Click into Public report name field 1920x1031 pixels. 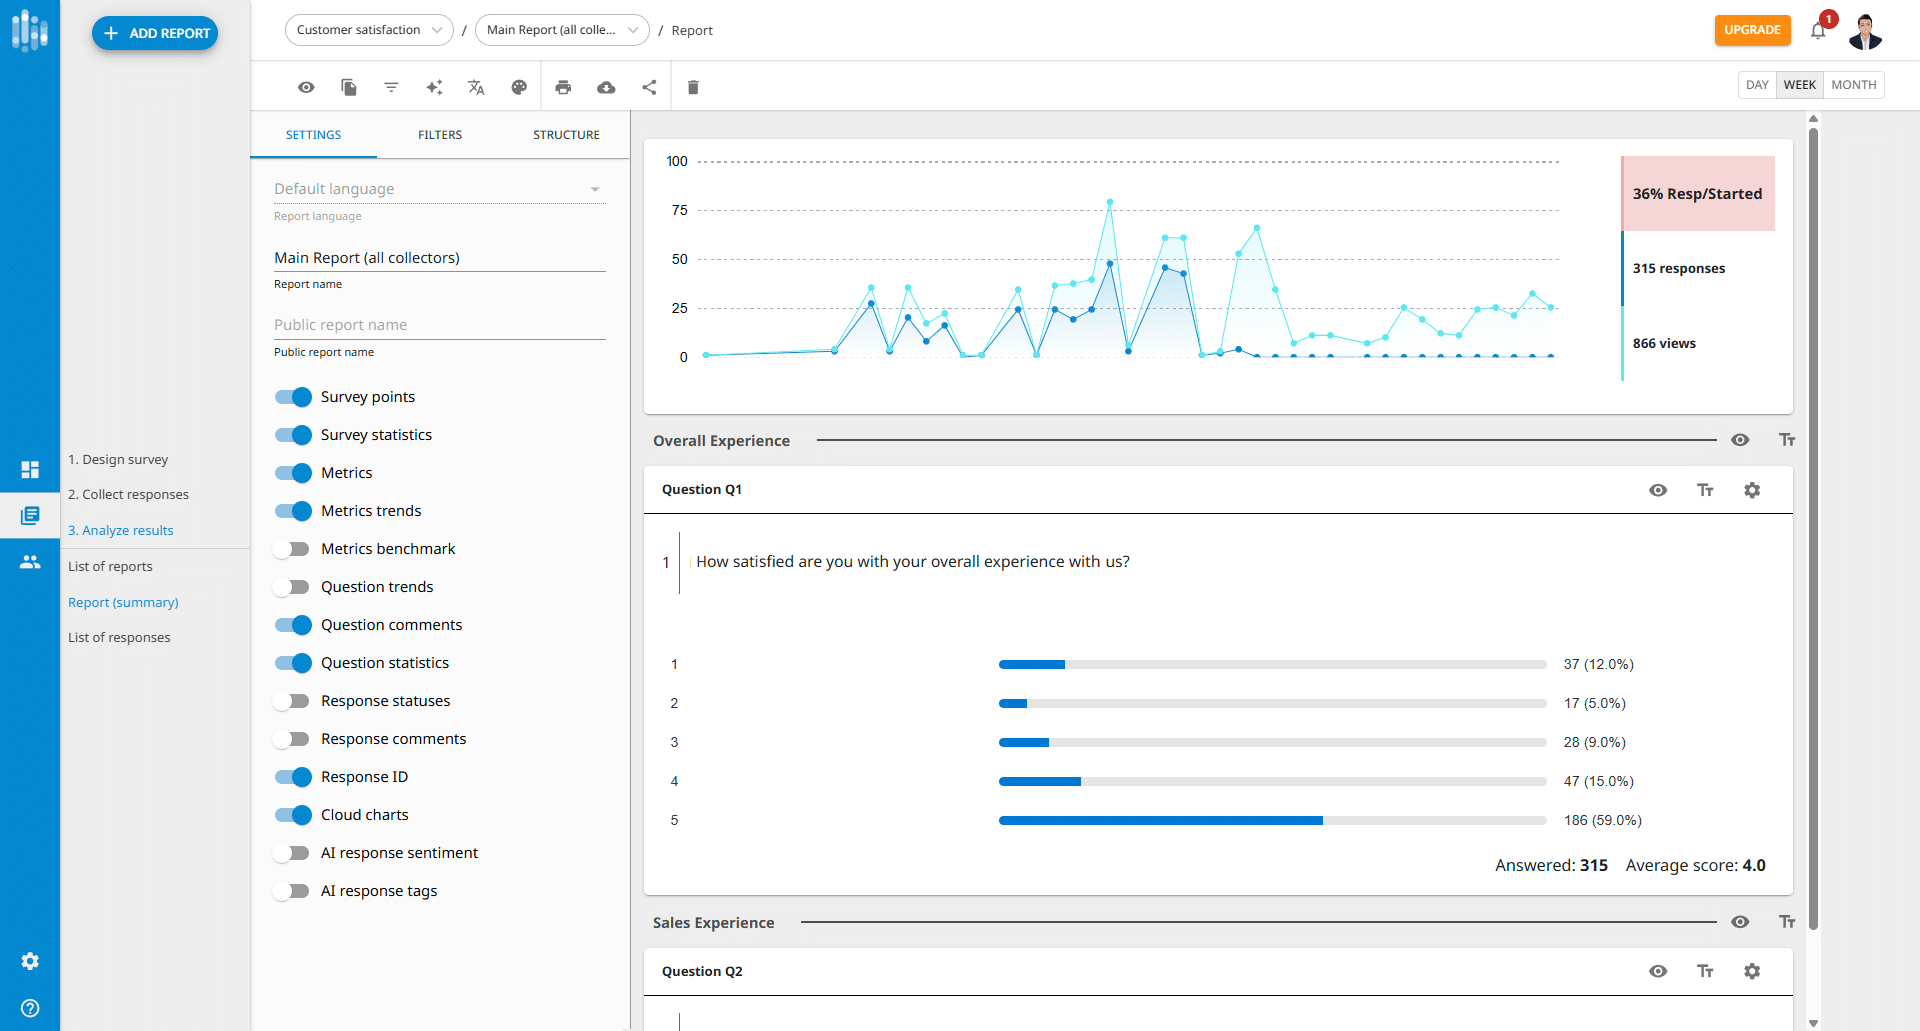click(439, 325)
